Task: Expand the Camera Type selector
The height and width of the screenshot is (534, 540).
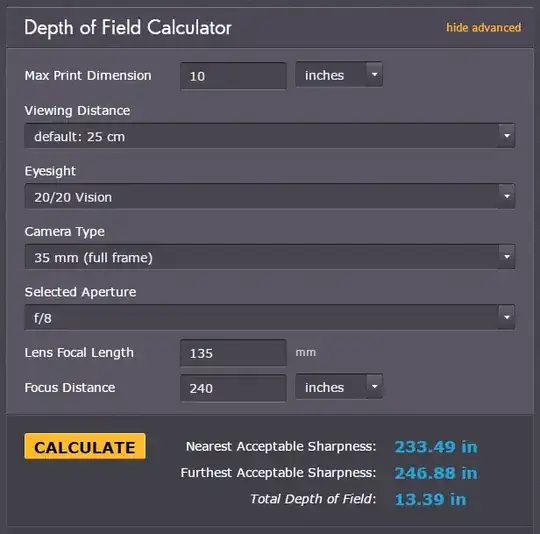Action: 270,257
